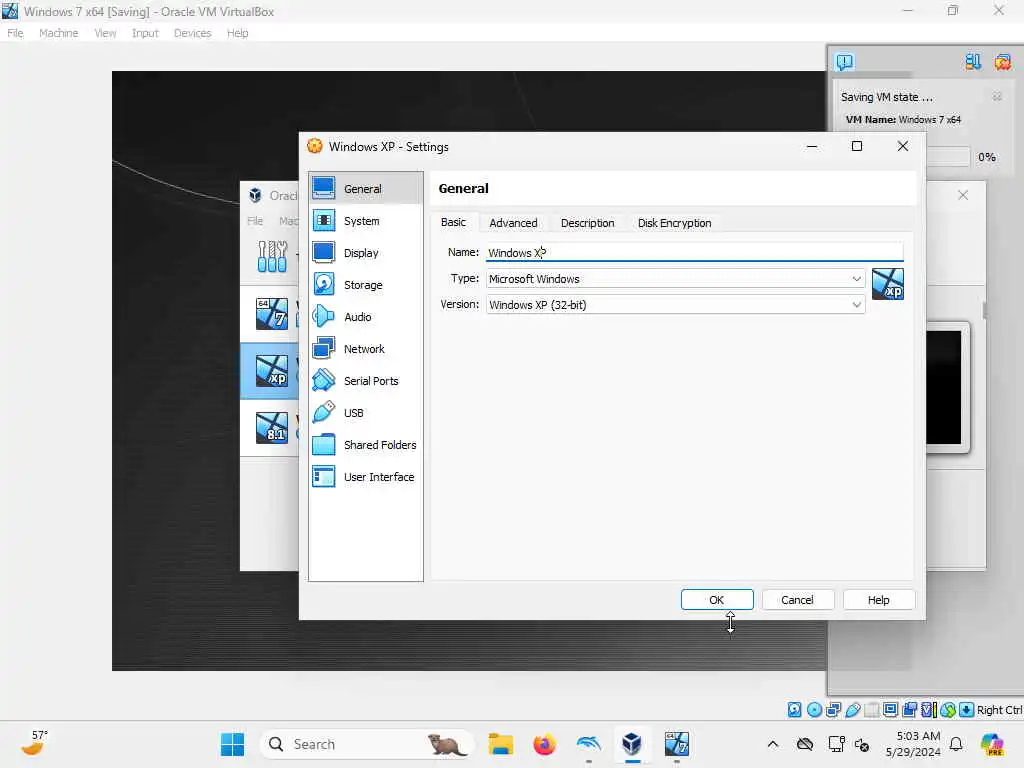Open Display settings category
Viewport: 1024px width, 768px height.
coord(365,253)
